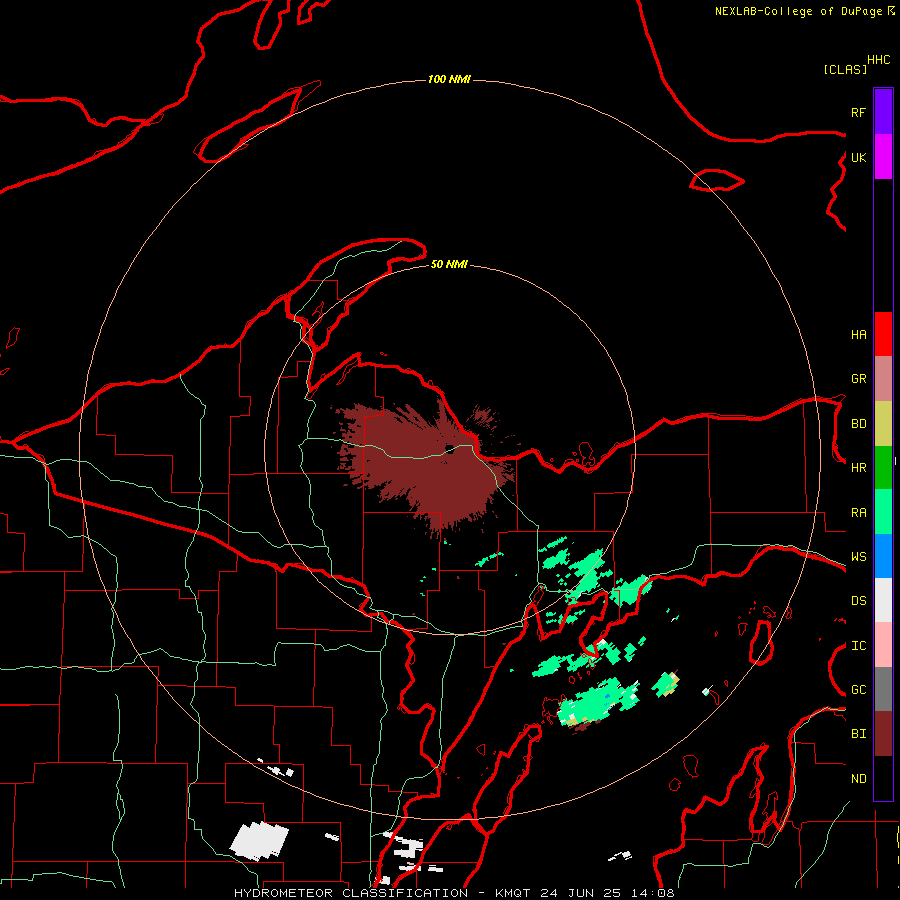Click the HR legend label
Image resolution: width=900 pixels, height=900 pixels.
tap(858, 468)
